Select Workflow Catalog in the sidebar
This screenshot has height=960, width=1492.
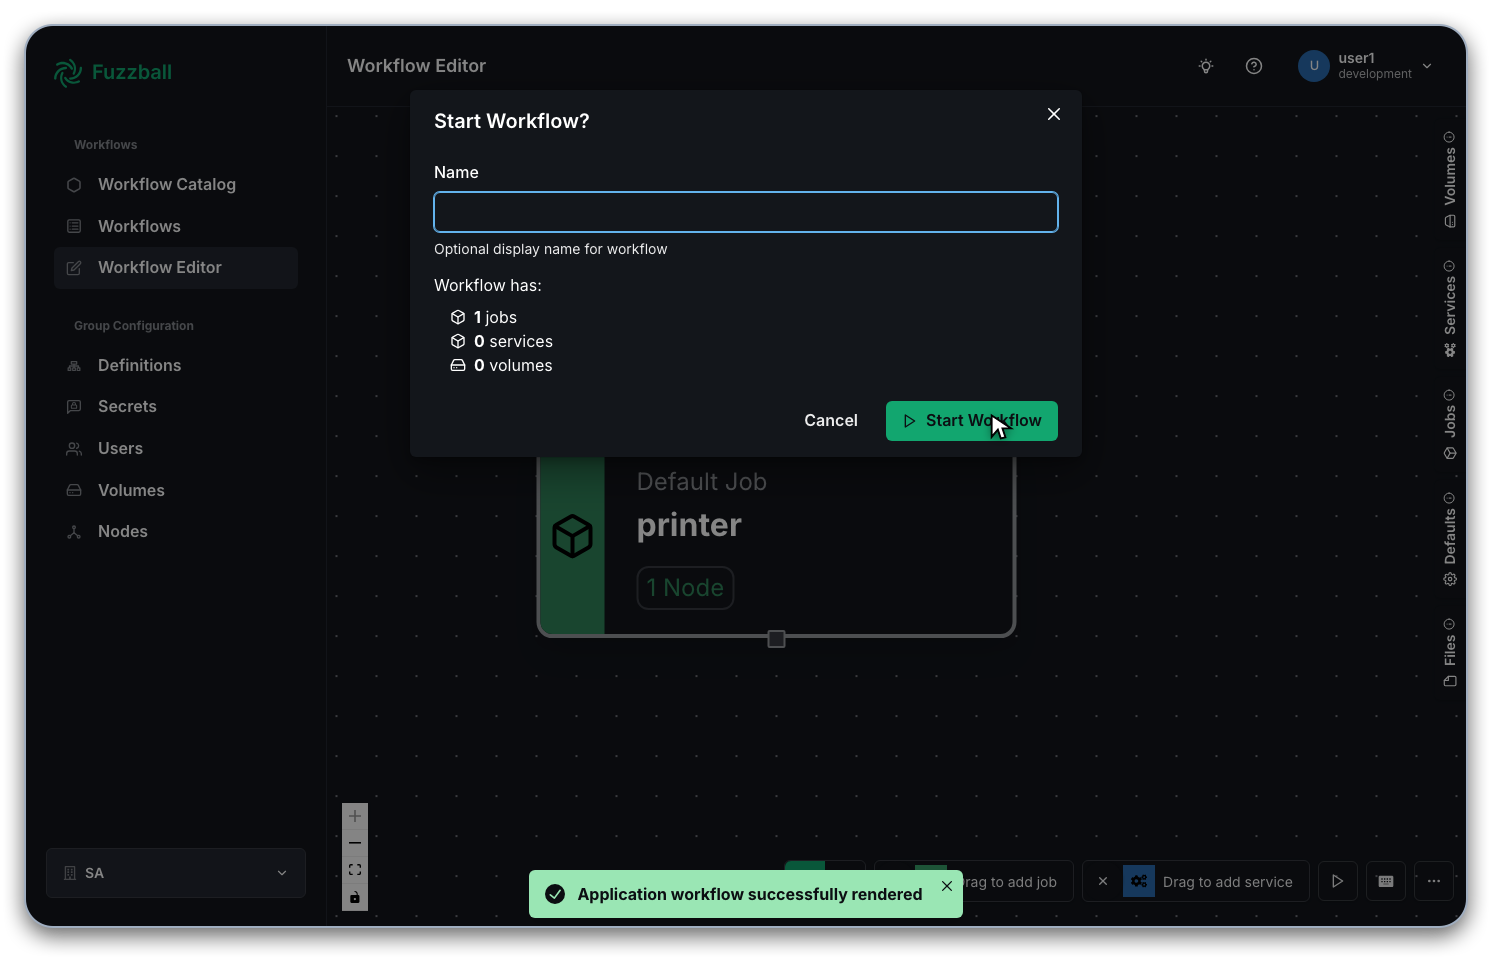pyautogui.click(x=167, y=184)
